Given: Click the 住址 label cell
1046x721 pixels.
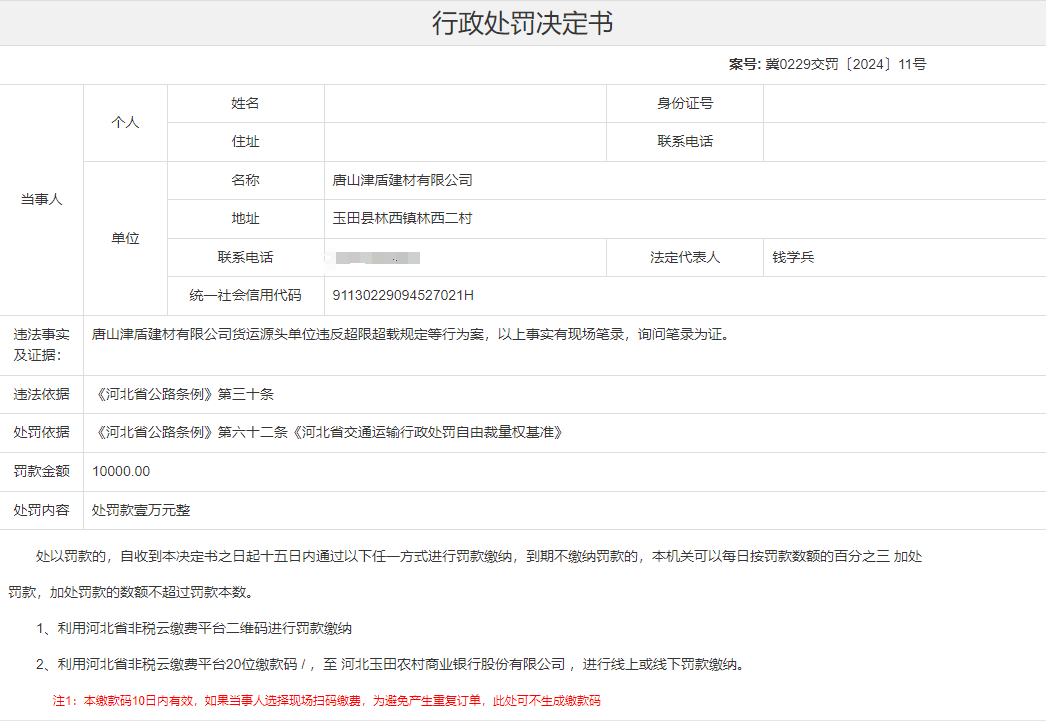Looking at the screenshot, I should click(x=245, y=141).
